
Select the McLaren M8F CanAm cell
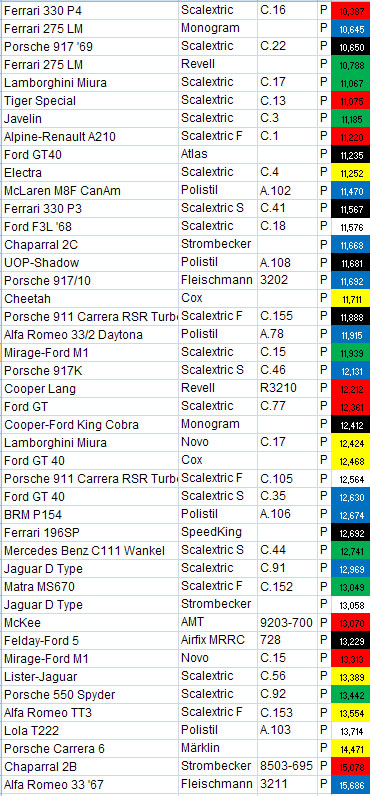pyautogui.click(x=90, y=191)
